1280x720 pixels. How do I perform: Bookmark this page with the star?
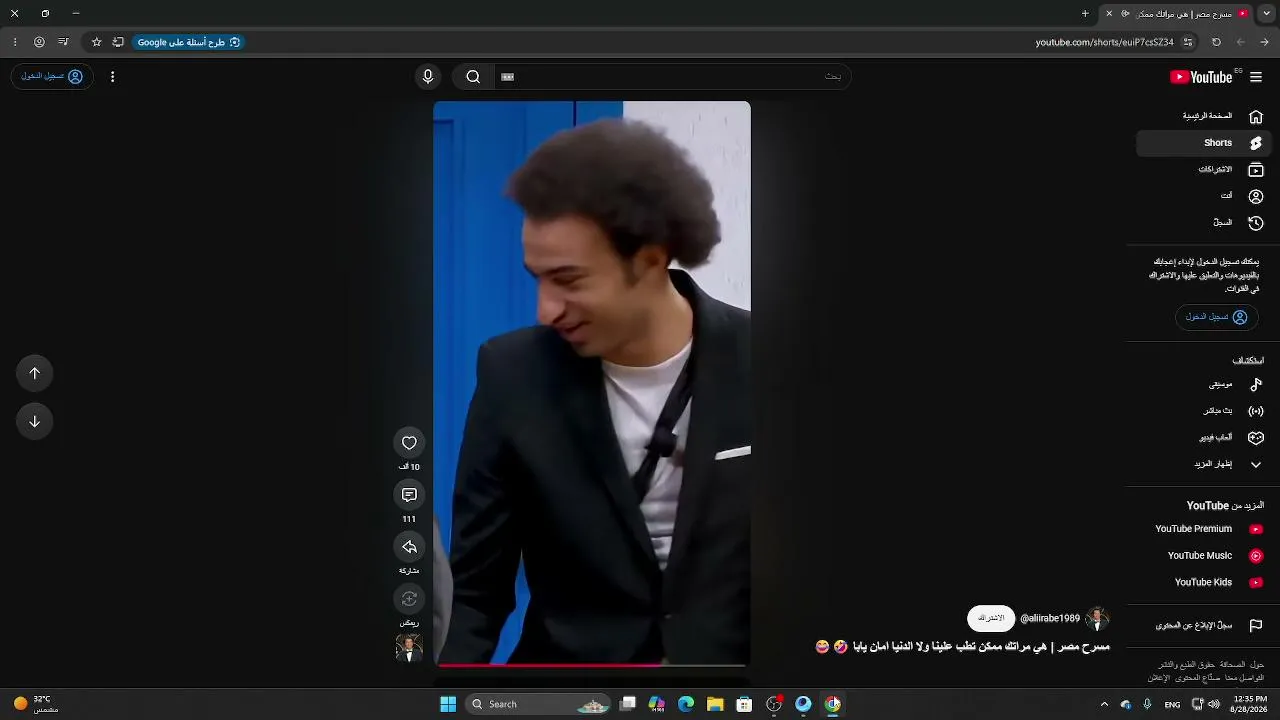click(97, 42)
